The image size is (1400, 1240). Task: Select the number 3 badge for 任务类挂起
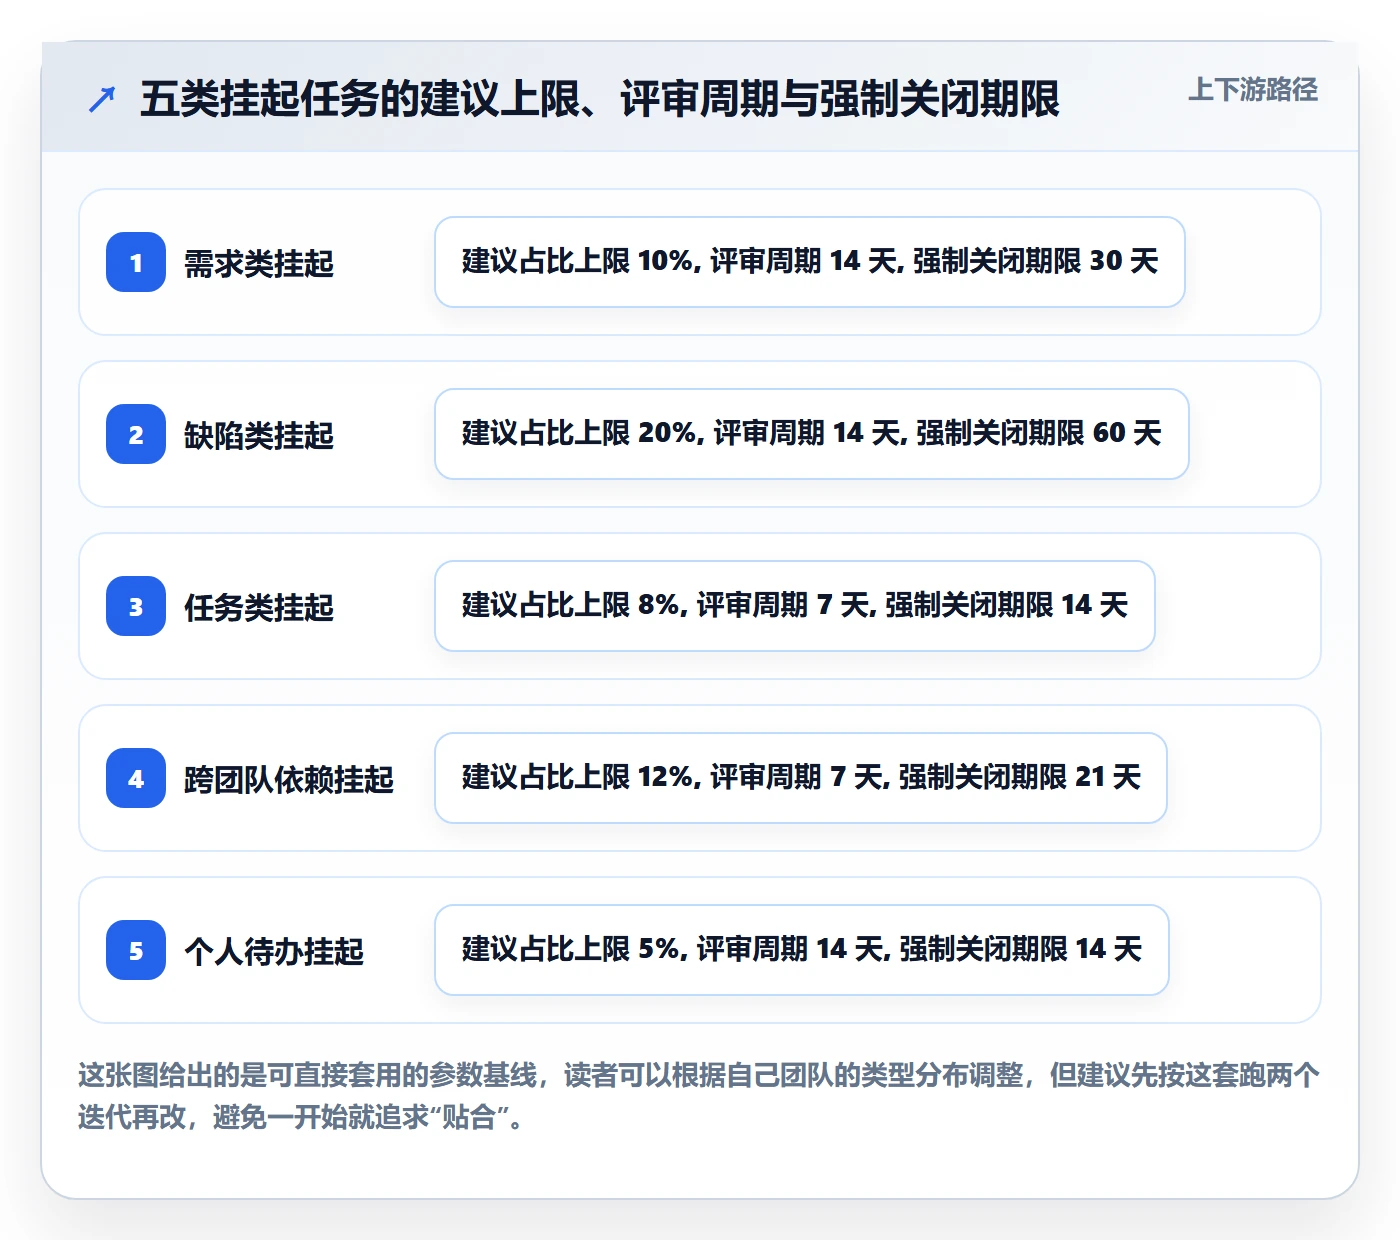click(136, 606)
